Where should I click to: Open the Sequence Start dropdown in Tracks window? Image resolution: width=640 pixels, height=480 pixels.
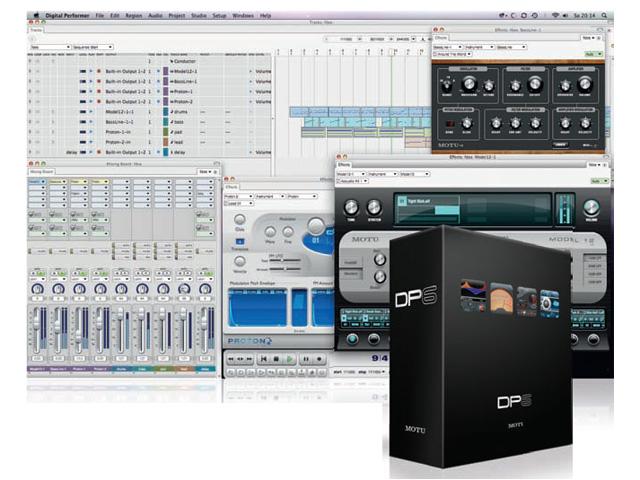point(93,47)
